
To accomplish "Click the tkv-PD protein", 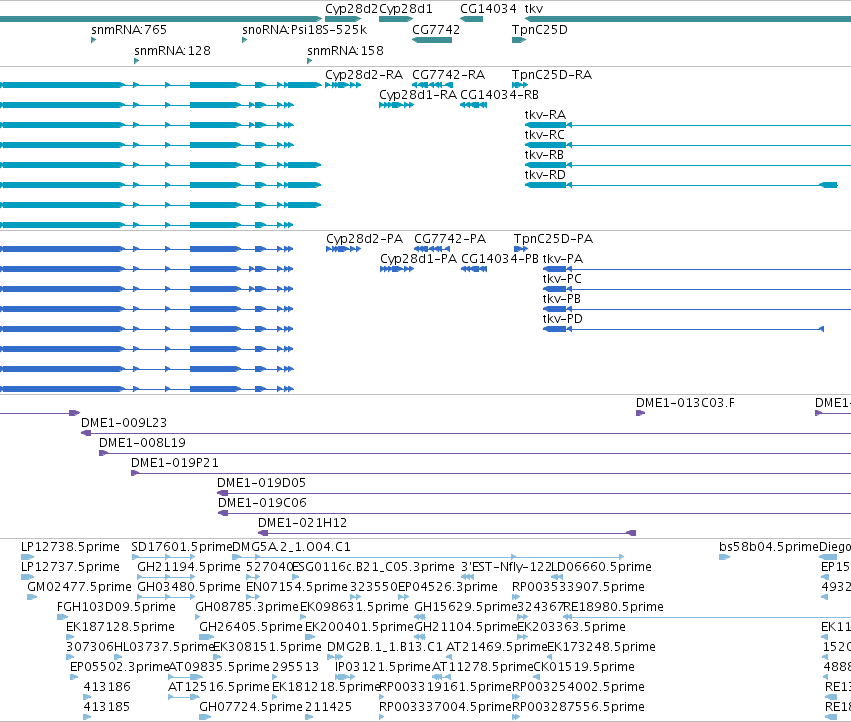I will tap(683, 329).
